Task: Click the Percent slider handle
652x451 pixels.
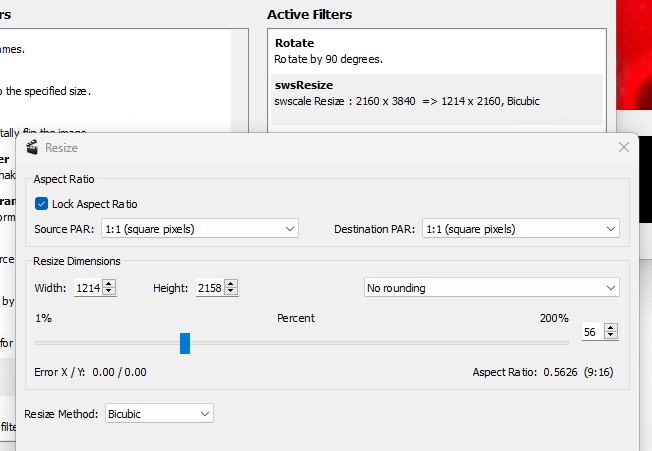Action: click(x=185, y=343)
